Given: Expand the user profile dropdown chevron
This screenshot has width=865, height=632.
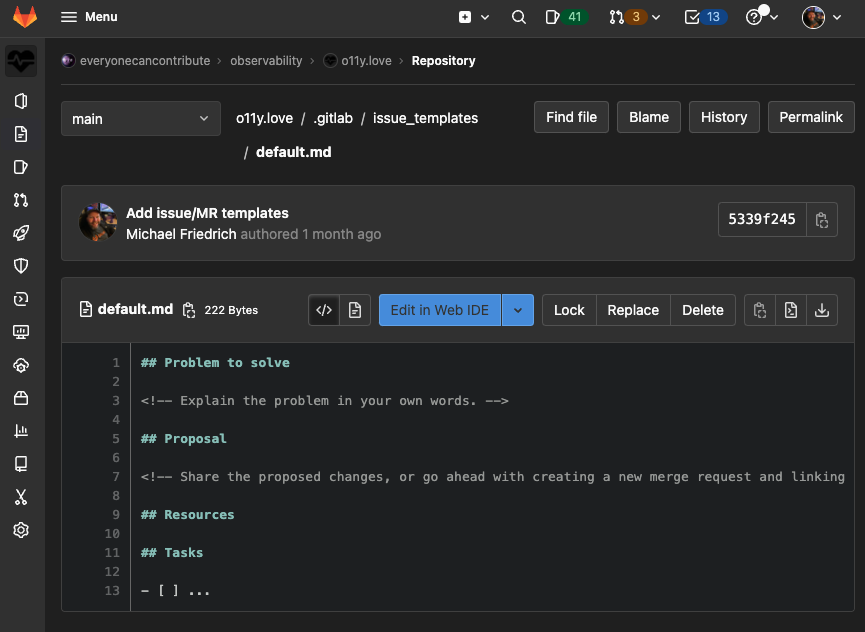Looking at the screenshot, I should point(837,17).
